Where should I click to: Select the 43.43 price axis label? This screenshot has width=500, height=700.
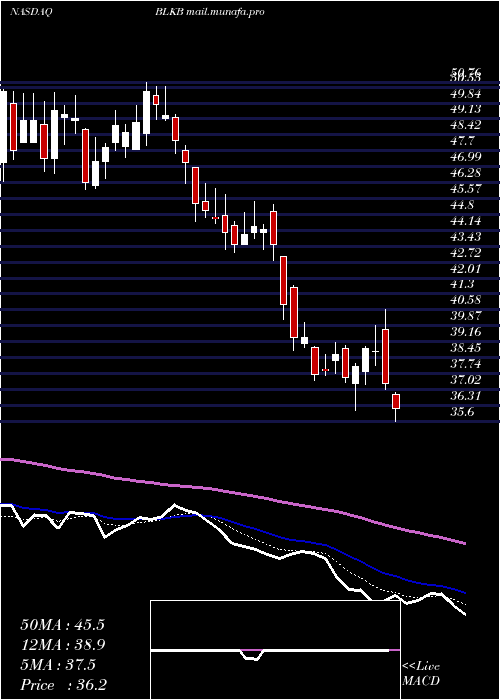(465, 236)
